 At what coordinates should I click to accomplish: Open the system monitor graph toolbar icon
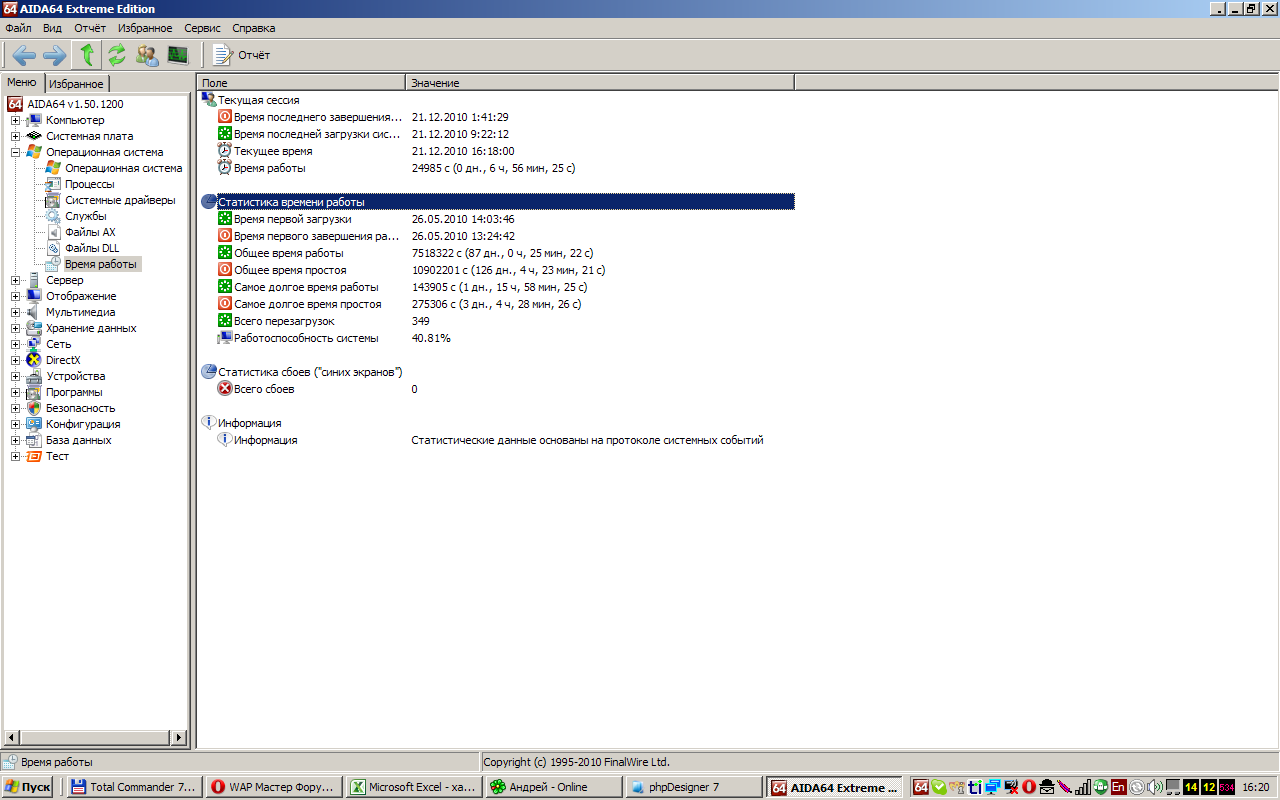(x=178, y=55)
